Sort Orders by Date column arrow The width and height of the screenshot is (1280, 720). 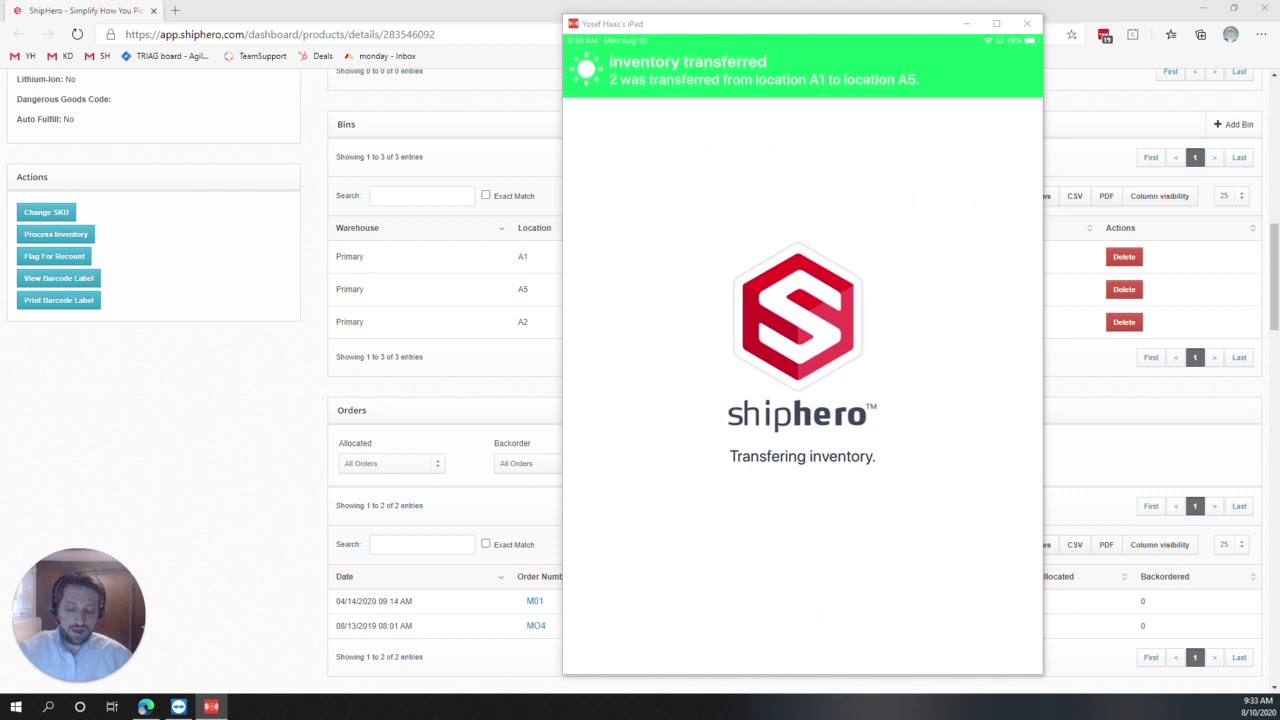click(x=501, y=577)
